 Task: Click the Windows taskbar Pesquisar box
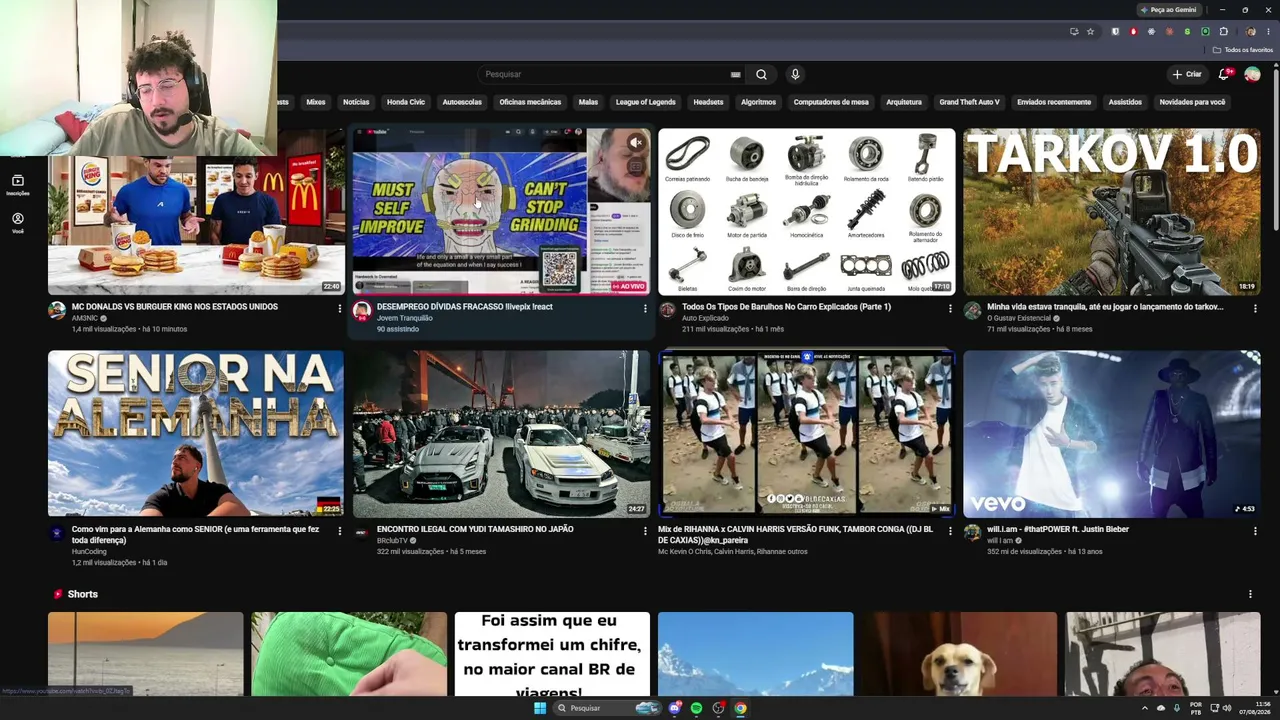(x=608, y=708)
